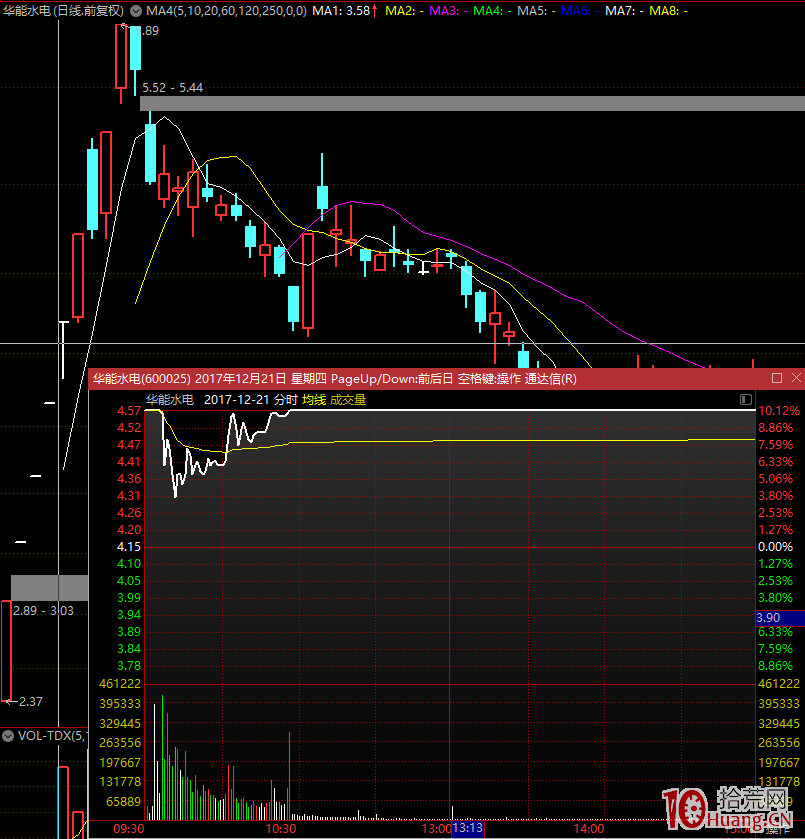The image size is (805, 839).
Task: Select the 均线 label in popup header
Action: coord(314,400)
